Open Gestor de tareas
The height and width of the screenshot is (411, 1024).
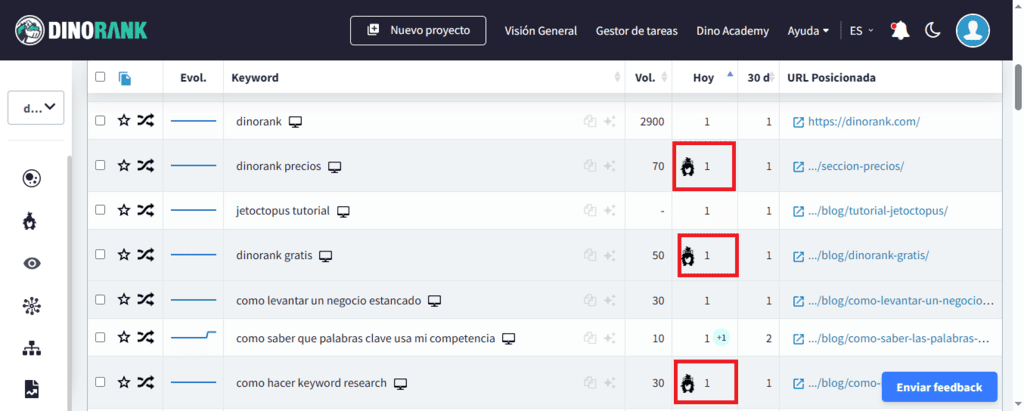(x=637, y=31)
